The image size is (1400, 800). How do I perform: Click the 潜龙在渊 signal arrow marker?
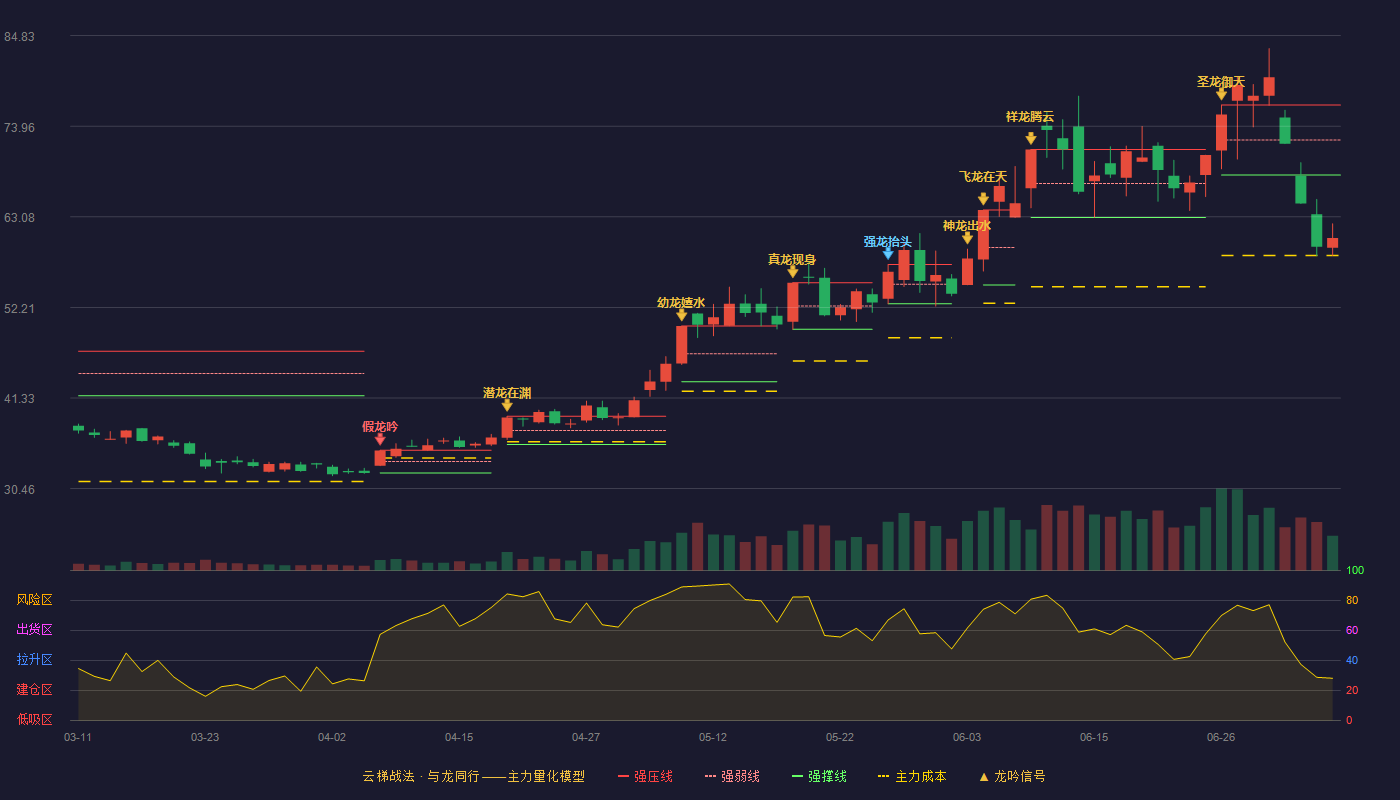pyautogui.click(x=507, y=405)
